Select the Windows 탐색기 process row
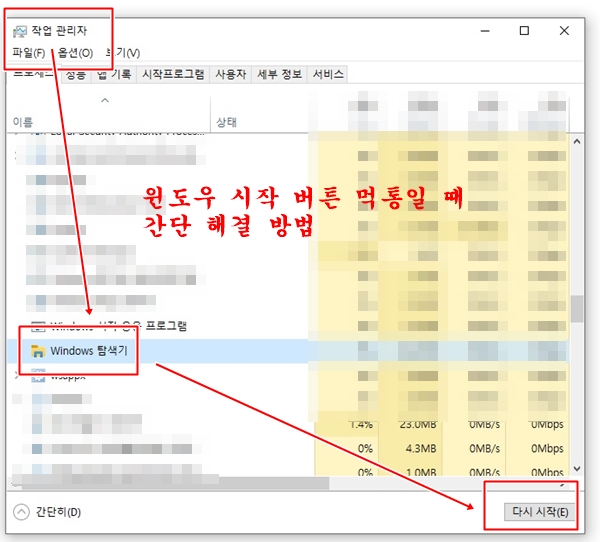This screenshot has height=542, width=600. [287, 351]
